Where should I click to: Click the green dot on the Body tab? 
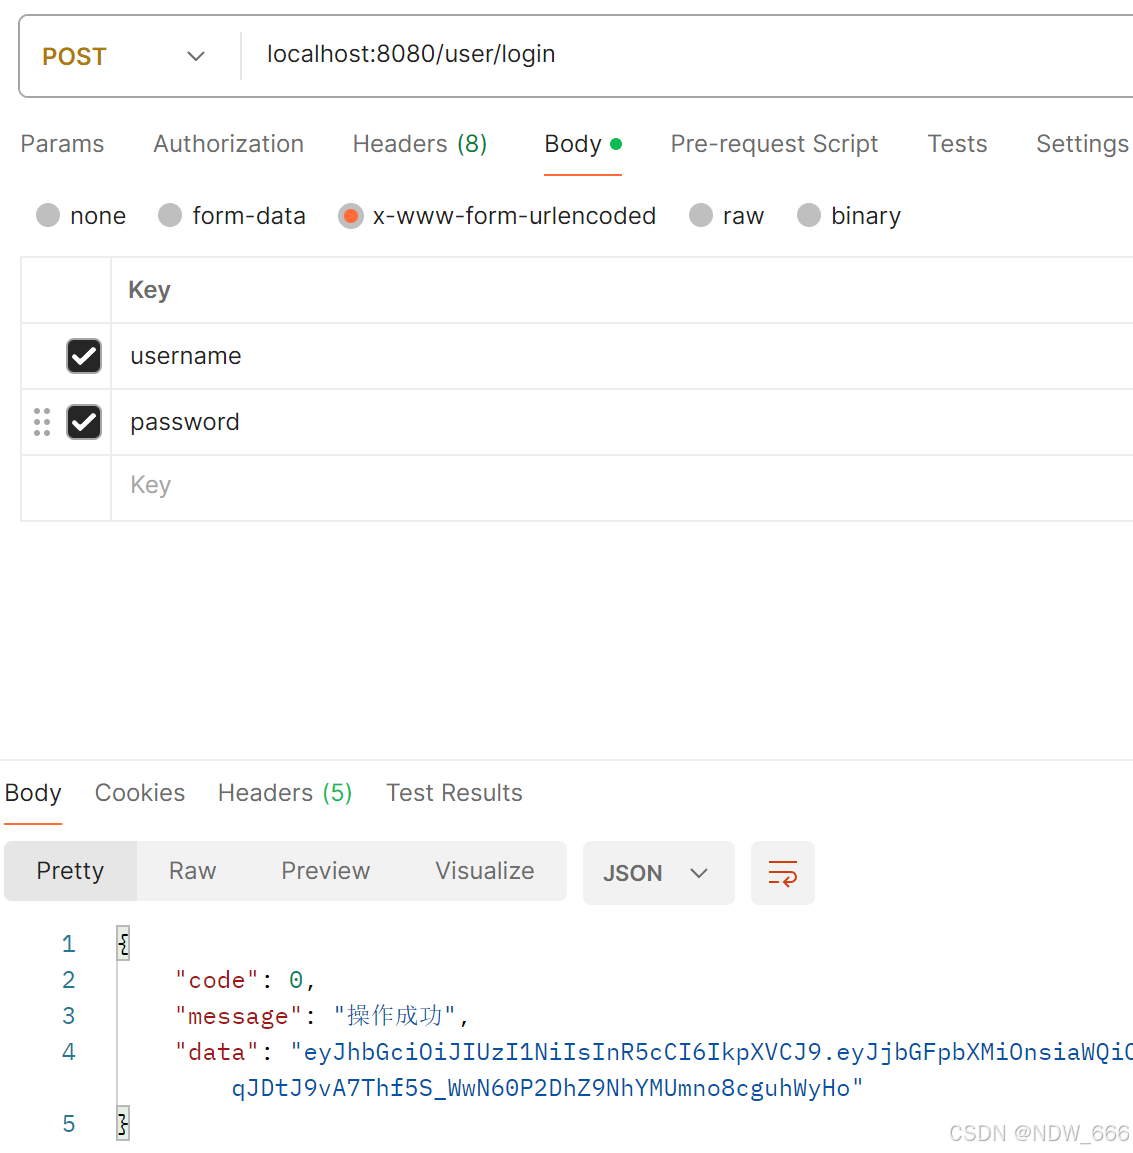coord(617,141)
